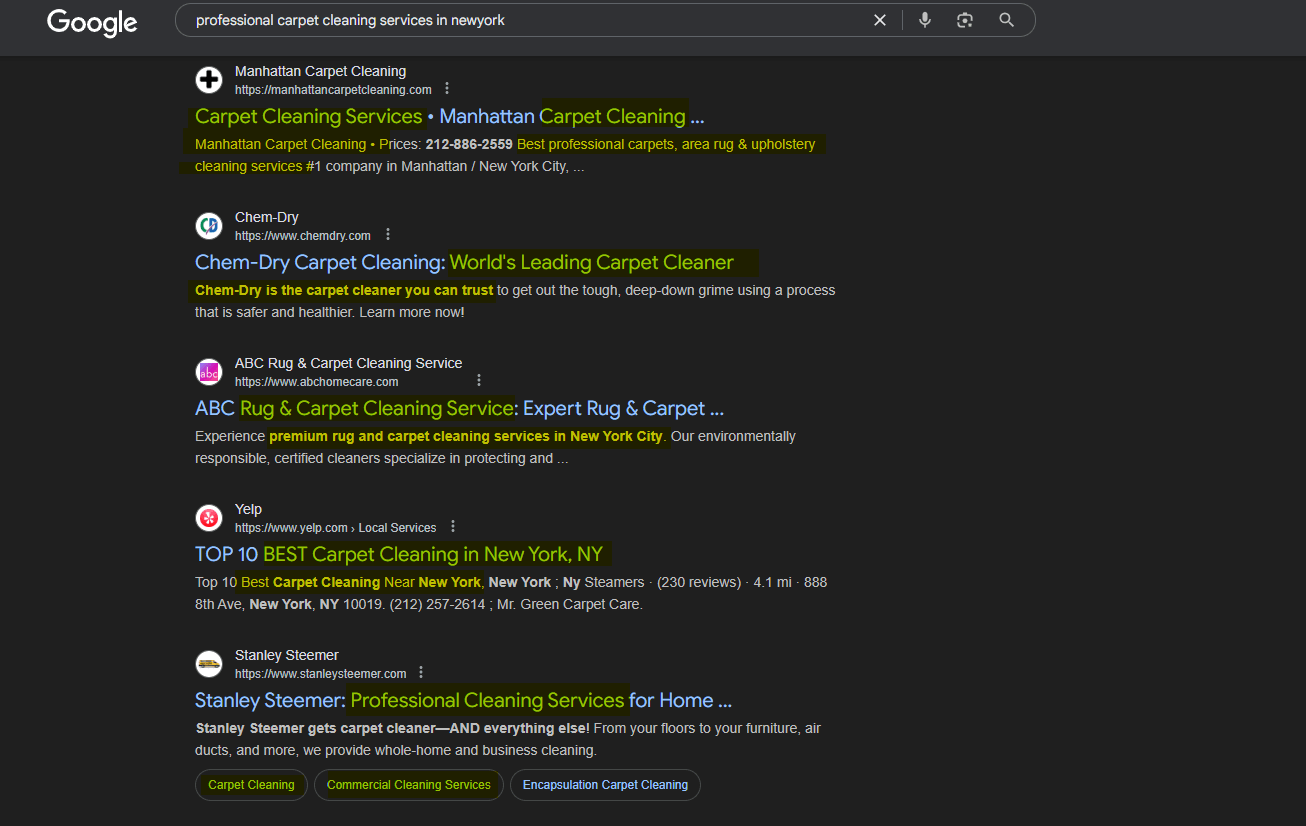Viewport: 1306px width, 826px height.
Task: Click the magnifying glass search button
Action: coord(1007,20)
